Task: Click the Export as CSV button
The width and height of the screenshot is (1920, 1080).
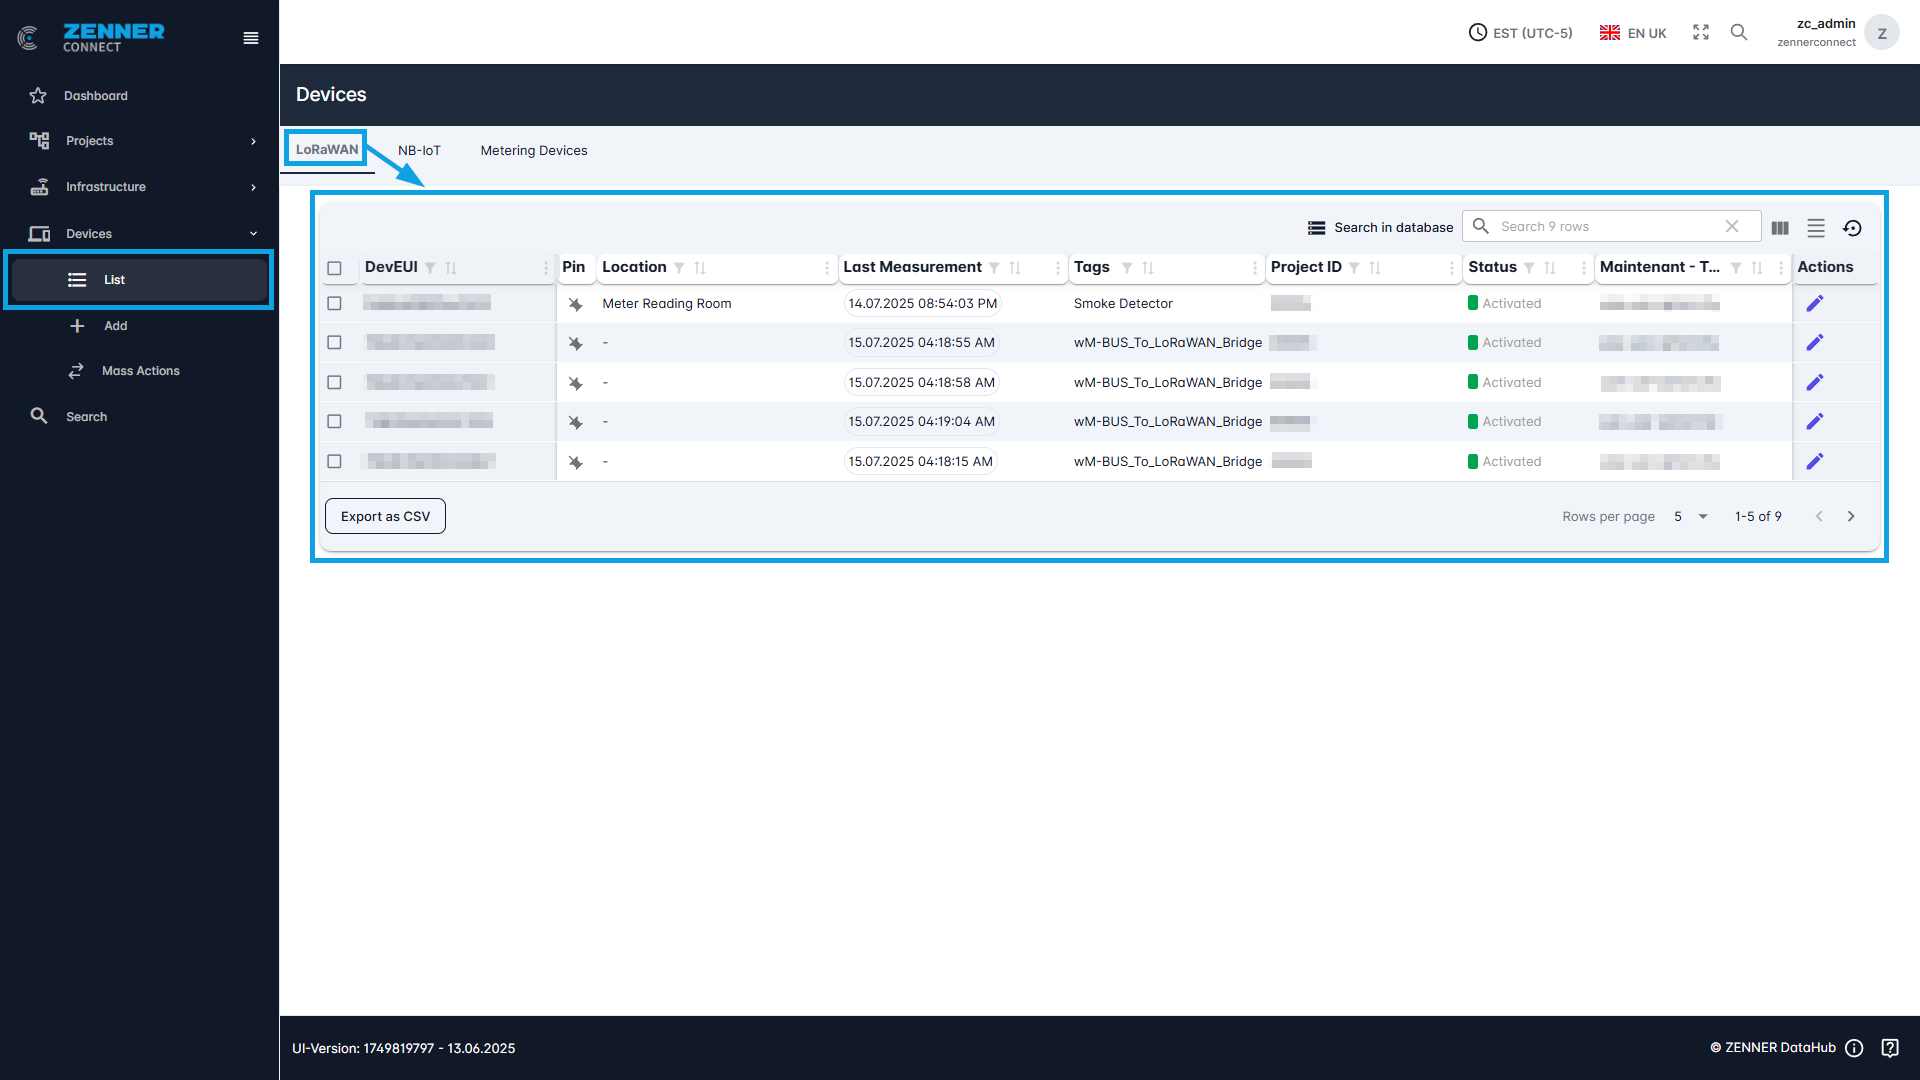Action: click(385, 516)
